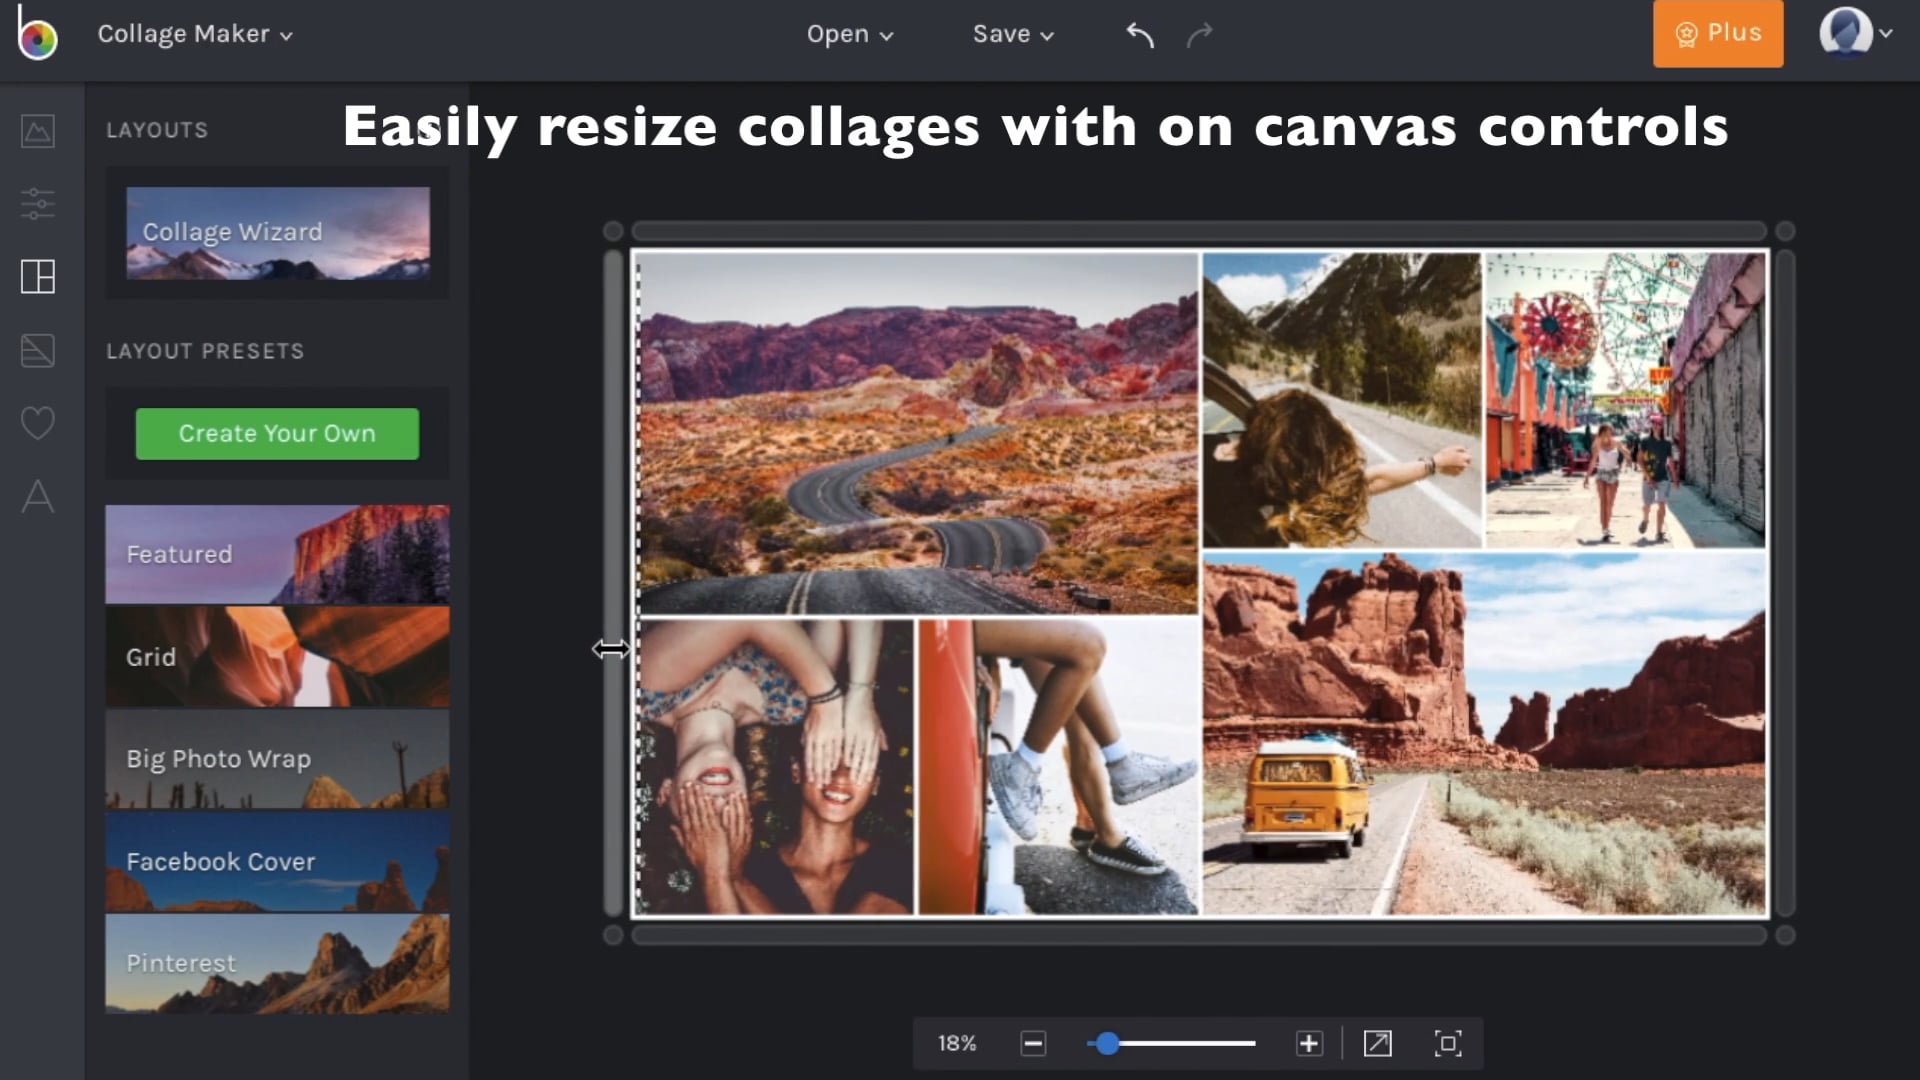Click the fit to screen icon

tap(1448, 1044)
